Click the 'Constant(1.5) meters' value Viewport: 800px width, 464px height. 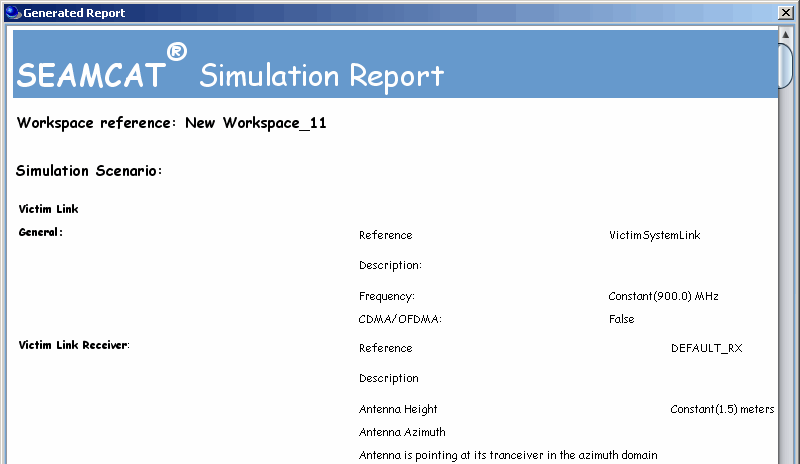[x=722, y=409]
